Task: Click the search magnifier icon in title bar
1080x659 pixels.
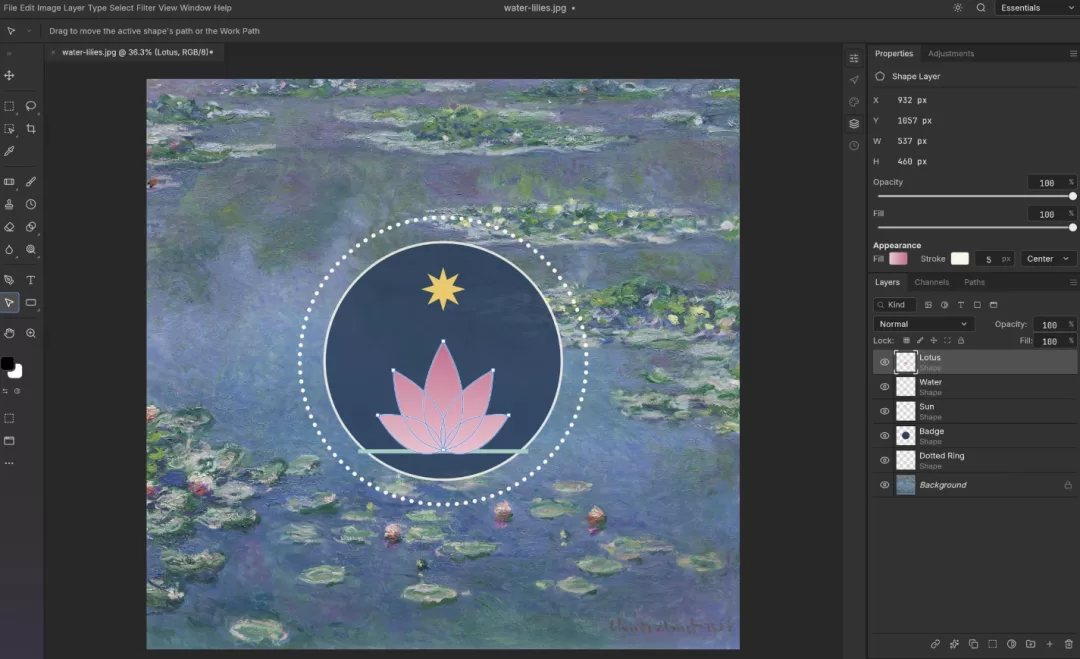Action: pyautogui.click(x=981, y=8)
